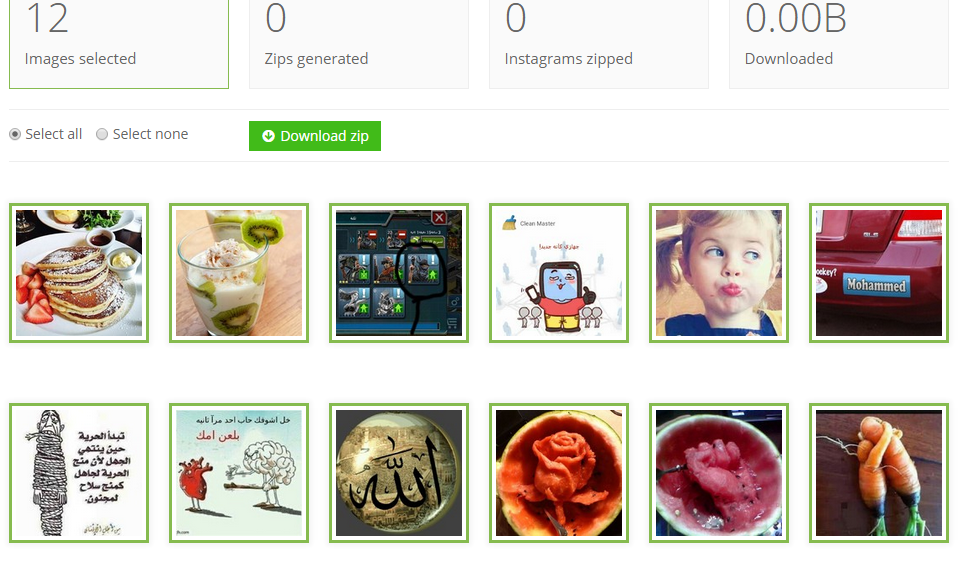This screenshot has width=962, height=566.
Task: Click the Instagrams zipped stat card
Action: 599,43
